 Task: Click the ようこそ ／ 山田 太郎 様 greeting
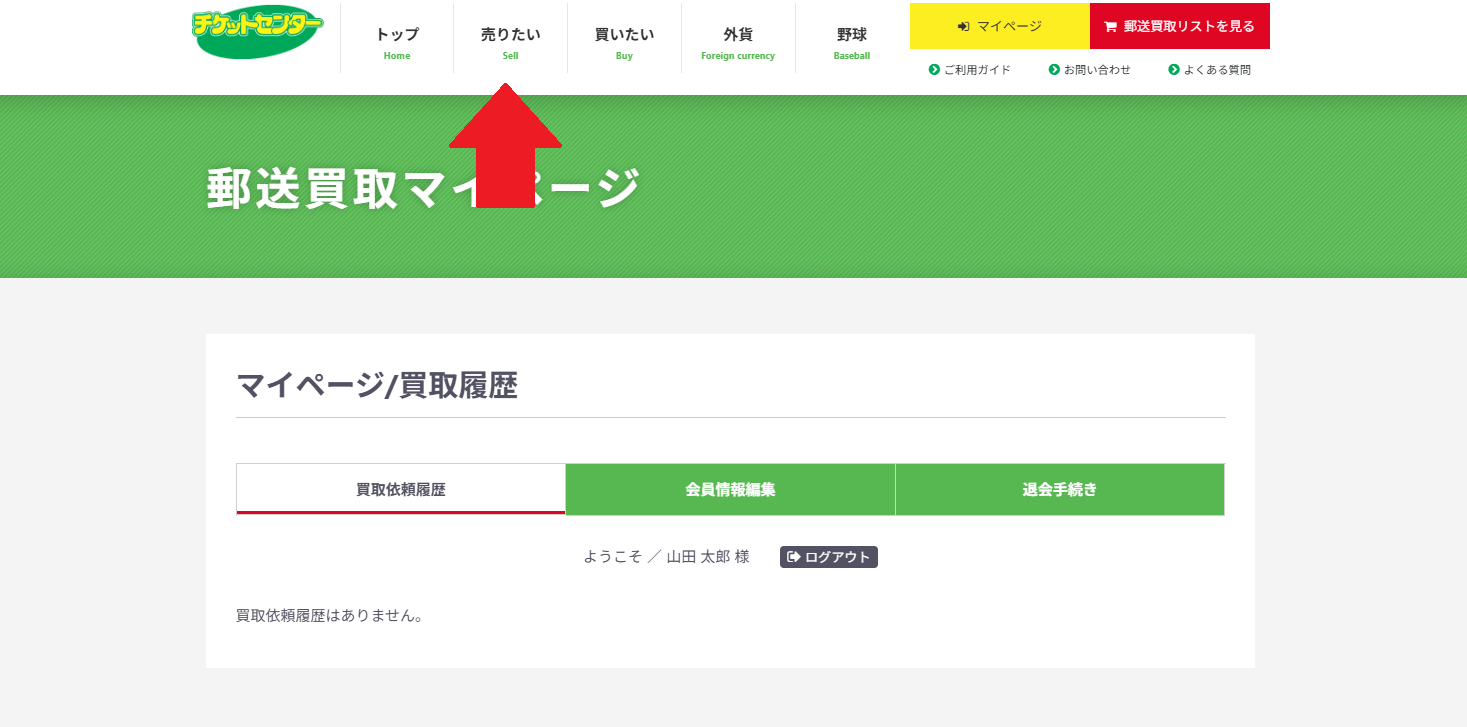[x=666, y=557]
